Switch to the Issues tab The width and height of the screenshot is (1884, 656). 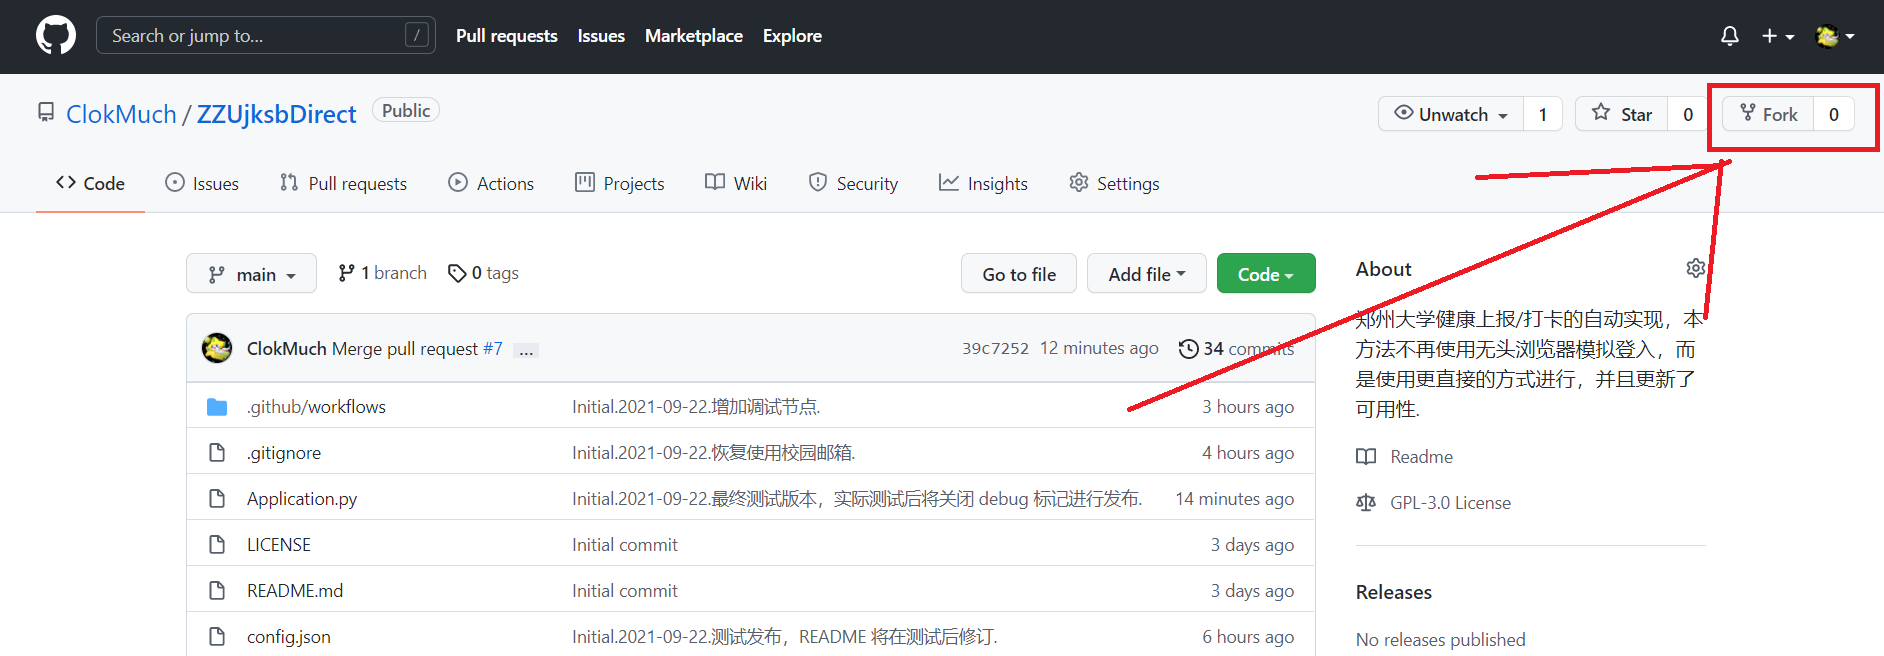coord(202,183)
